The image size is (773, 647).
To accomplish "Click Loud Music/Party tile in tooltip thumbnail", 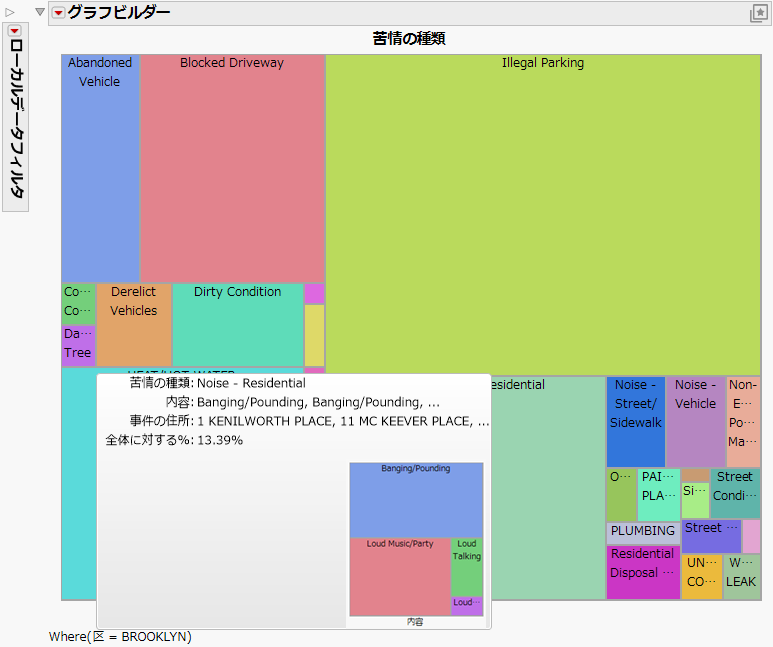I will coord(400,576).
